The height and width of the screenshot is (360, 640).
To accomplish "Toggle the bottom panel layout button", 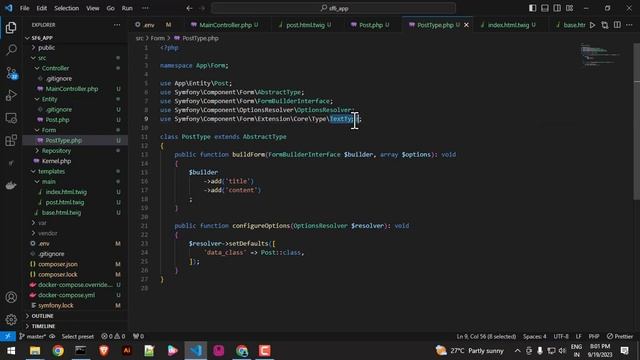I will (544, 8).
